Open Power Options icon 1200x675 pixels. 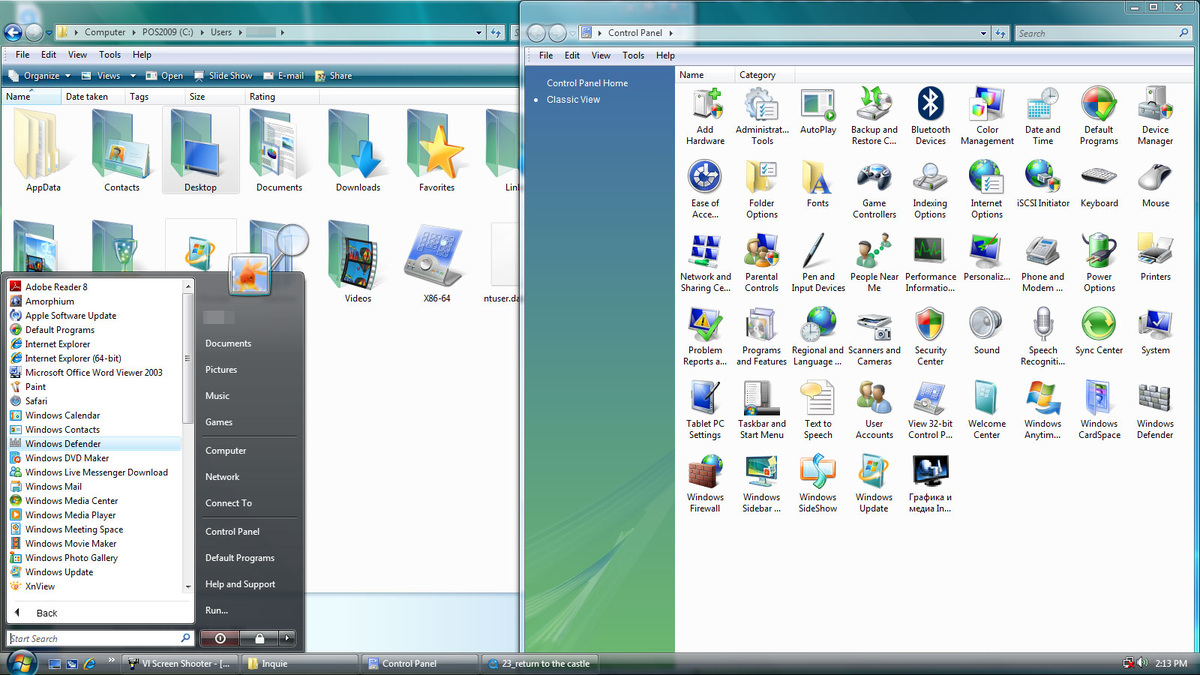1099,263
